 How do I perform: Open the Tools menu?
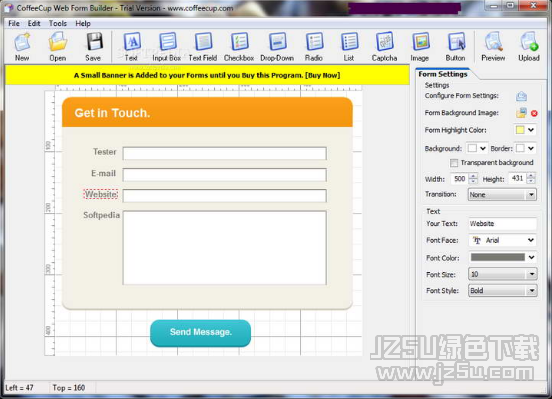[x=58, y=24]
